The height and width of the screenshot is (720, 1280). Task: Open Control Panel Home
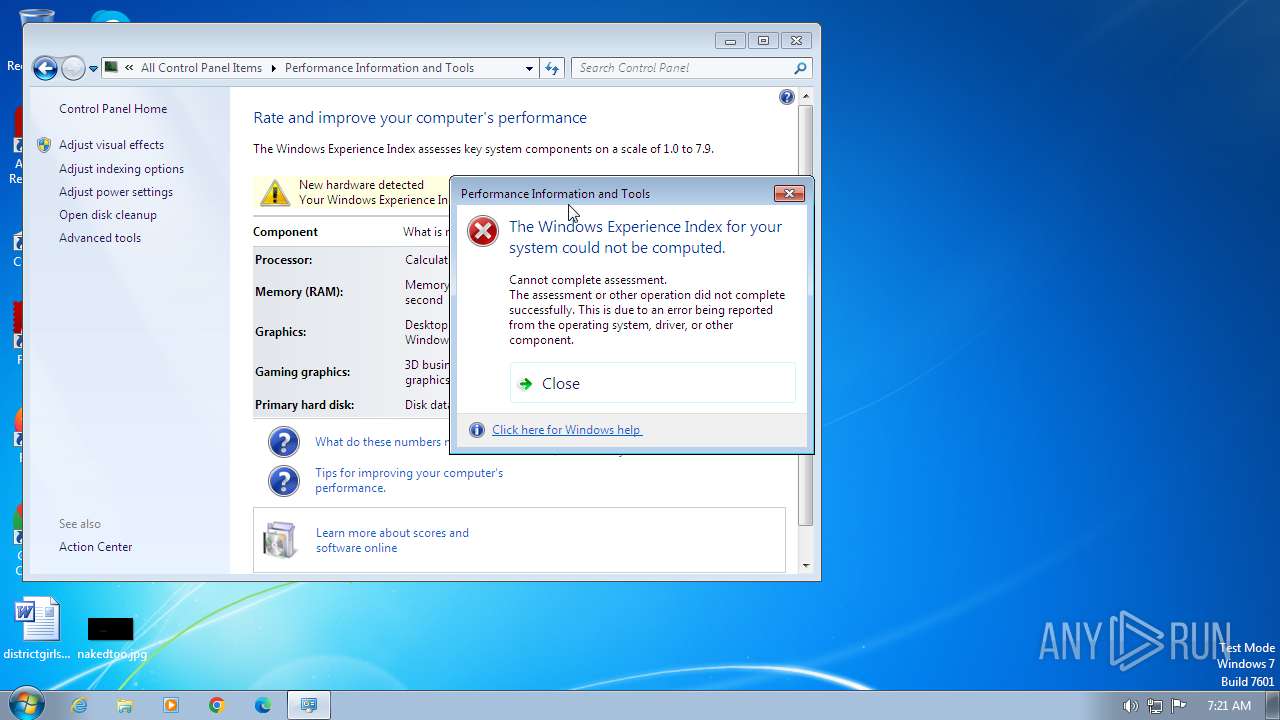(x=113, y=109)
